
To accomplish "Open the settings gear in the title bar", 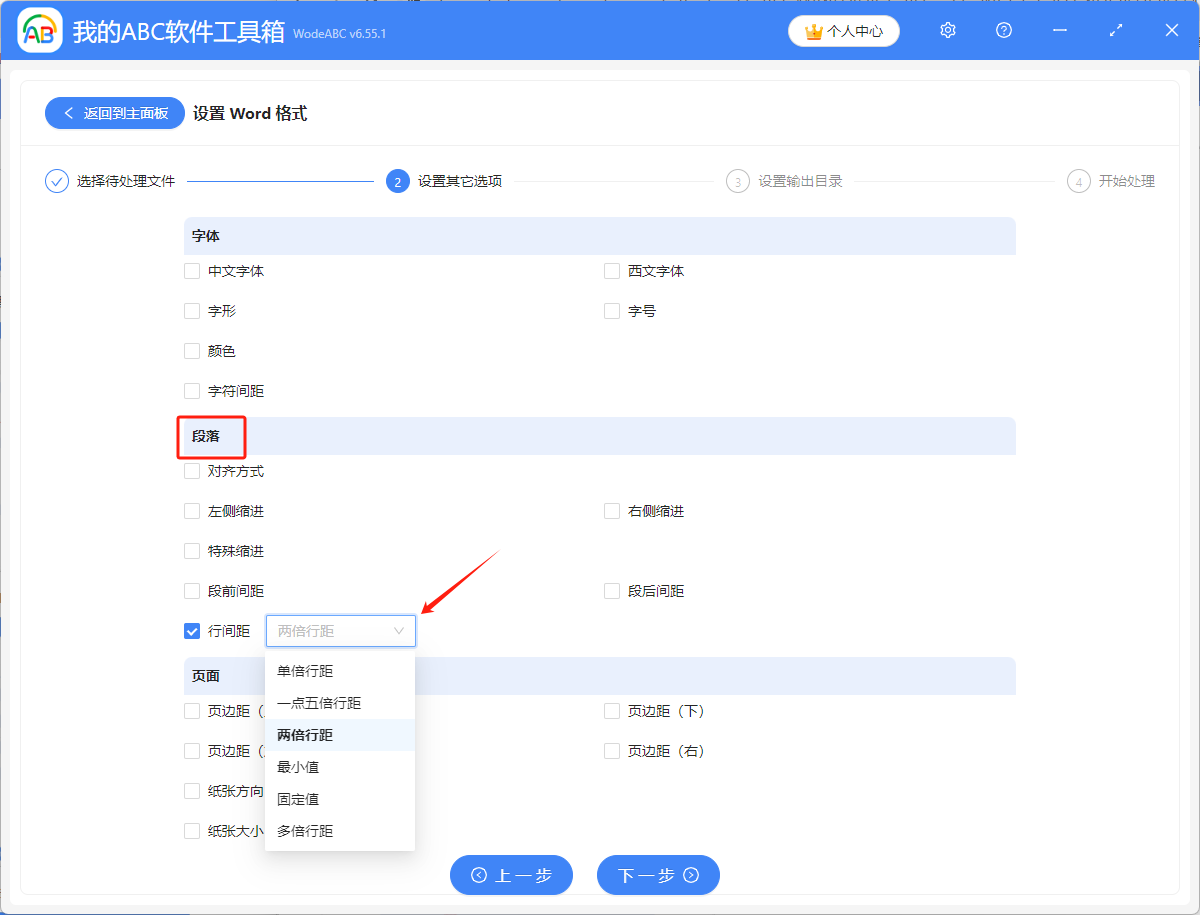I will pos(947,30).
